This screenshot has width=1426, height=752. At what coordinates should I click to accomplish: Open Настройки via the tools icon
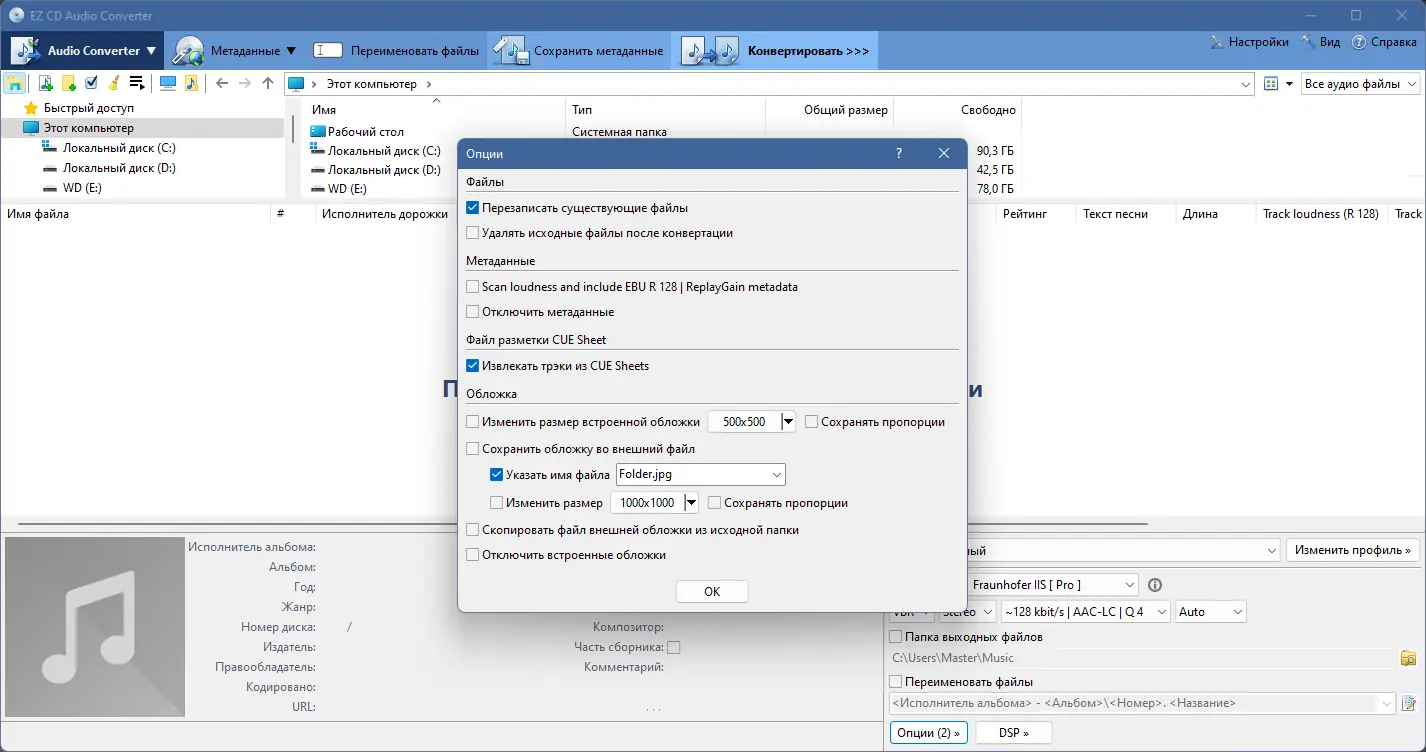[1217, 43]
